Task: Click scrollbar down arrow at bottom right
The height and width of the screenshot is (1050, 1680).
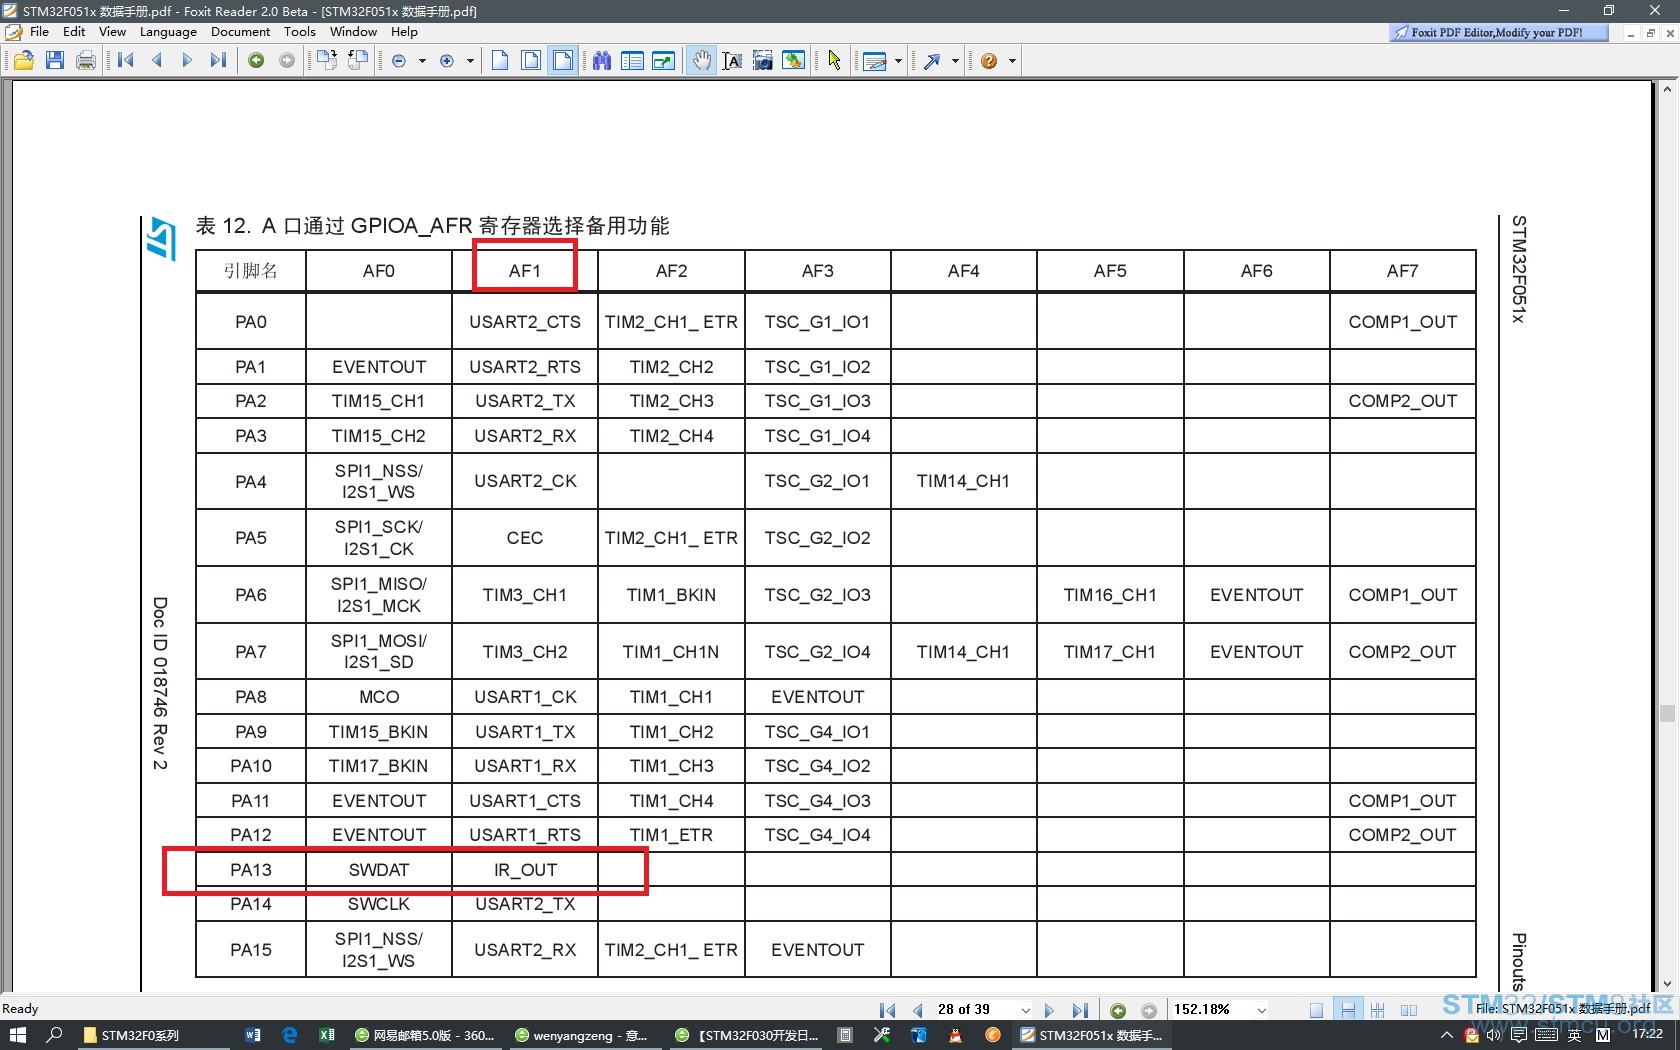Action: pos(1667,985)
